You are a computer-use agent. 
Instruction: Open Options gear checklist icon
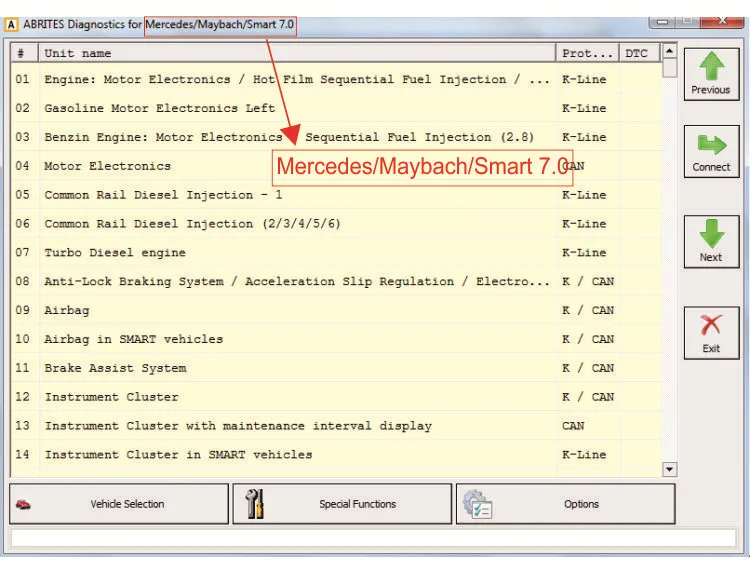[x=477, y=504]
